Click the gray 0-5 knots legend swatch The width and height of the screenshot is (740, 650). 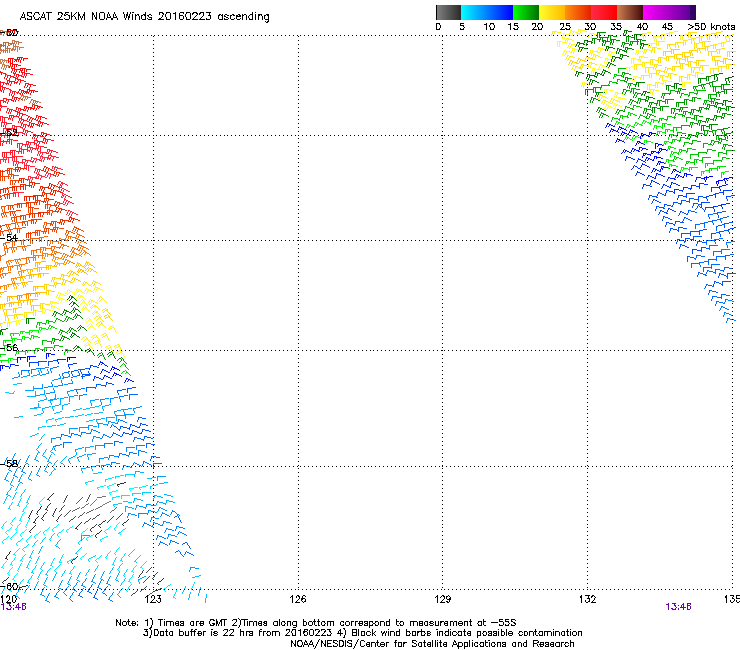click(x=448, y=12)
